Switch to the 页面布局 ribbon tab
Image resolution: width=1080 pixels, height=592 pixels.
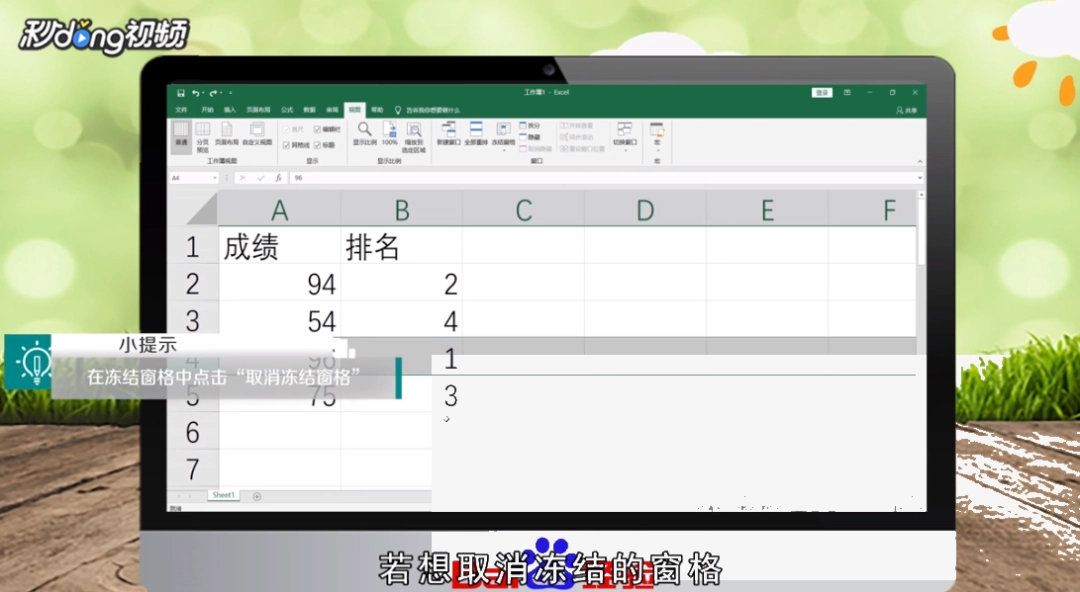click(258, 110)
